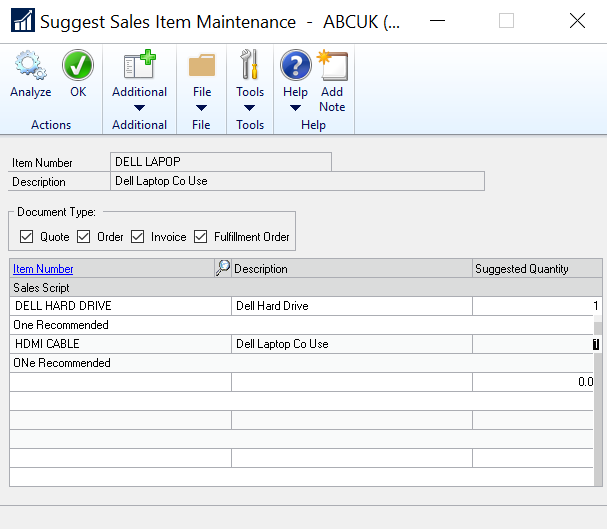The width and height of the screenshot is (607, 529).
Task: Click the Analyze gears icon
Action: (31, 65)
